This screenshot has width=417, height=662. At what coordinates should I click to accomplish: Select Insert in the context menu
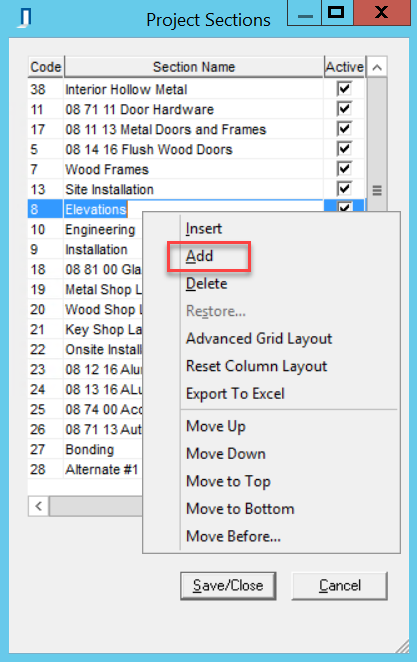tap(203, 228)
